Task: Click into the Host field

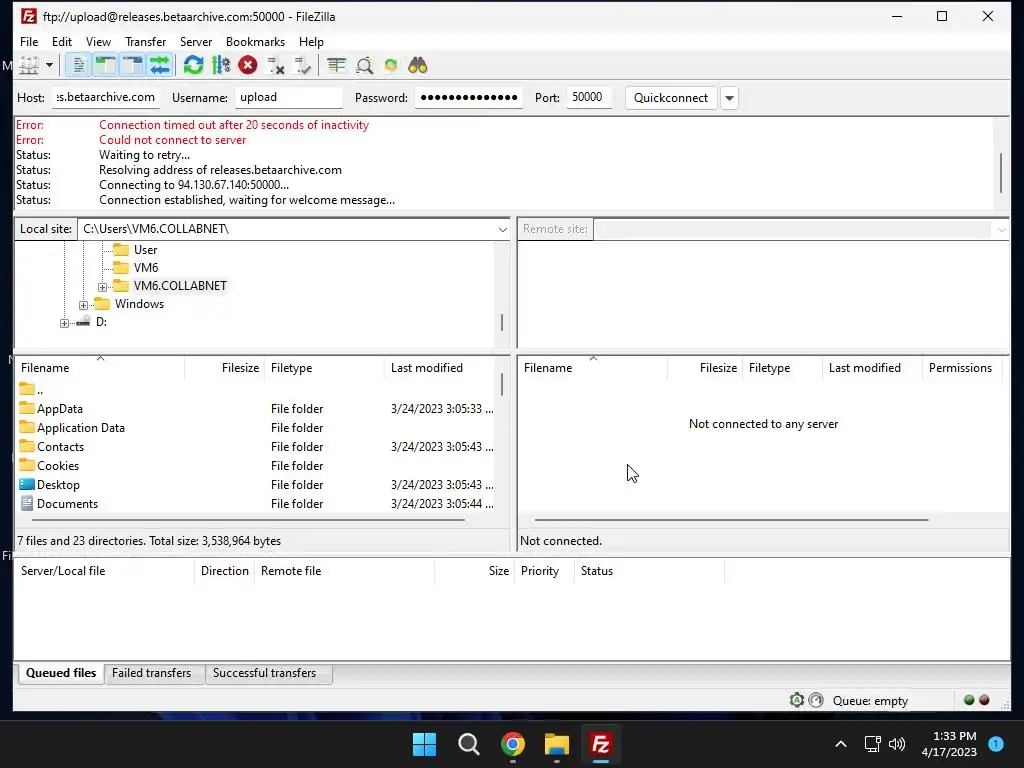Action: tap(106, 97)
